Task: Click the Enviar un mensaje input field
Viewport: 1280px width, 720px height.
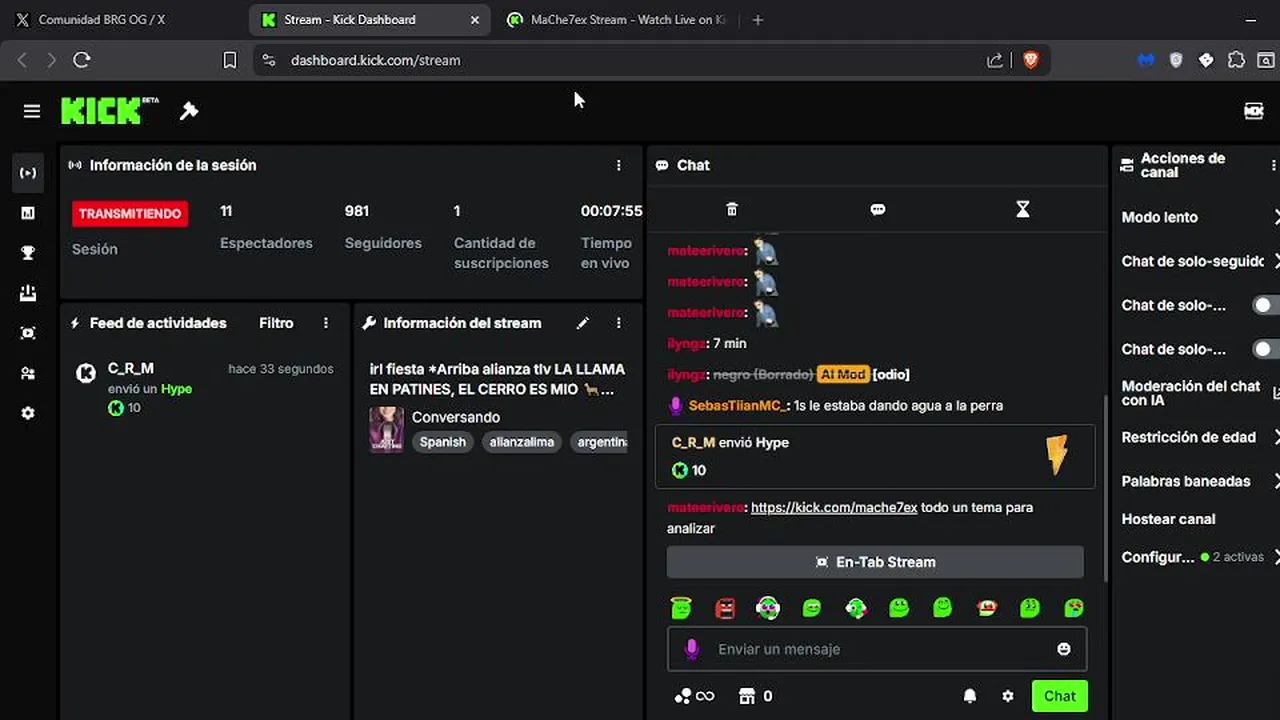Action: click(x=877, y=649)
